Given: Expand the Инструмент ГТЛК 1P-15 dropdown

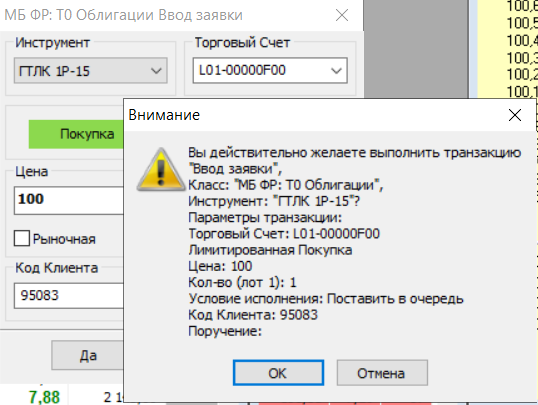Looking at the screenshot, I should click(x=91, y=71).
